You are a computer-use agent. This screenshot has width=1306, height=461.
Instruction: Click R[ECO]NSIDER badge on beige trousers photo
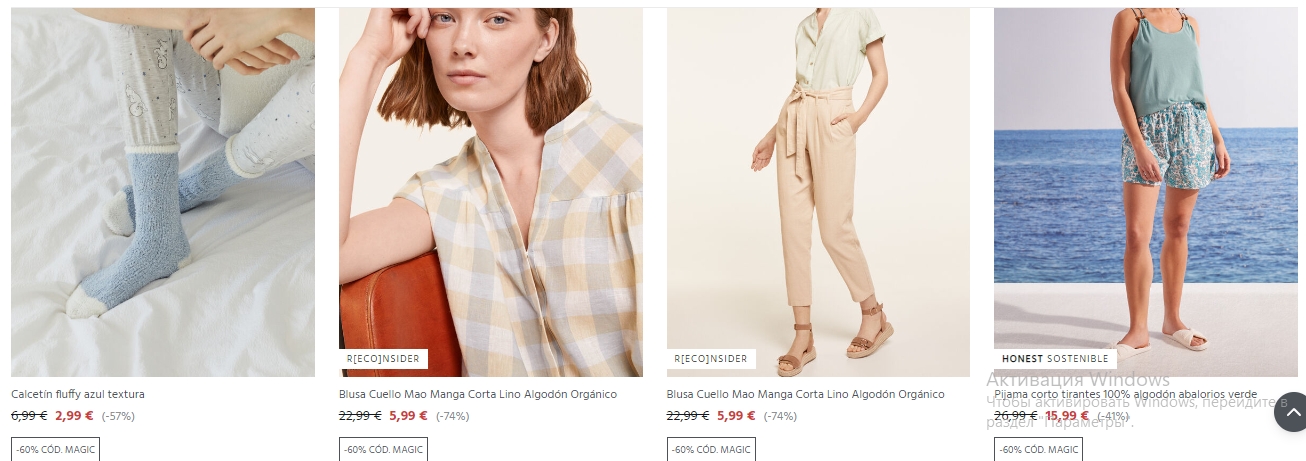click(711, 359)
